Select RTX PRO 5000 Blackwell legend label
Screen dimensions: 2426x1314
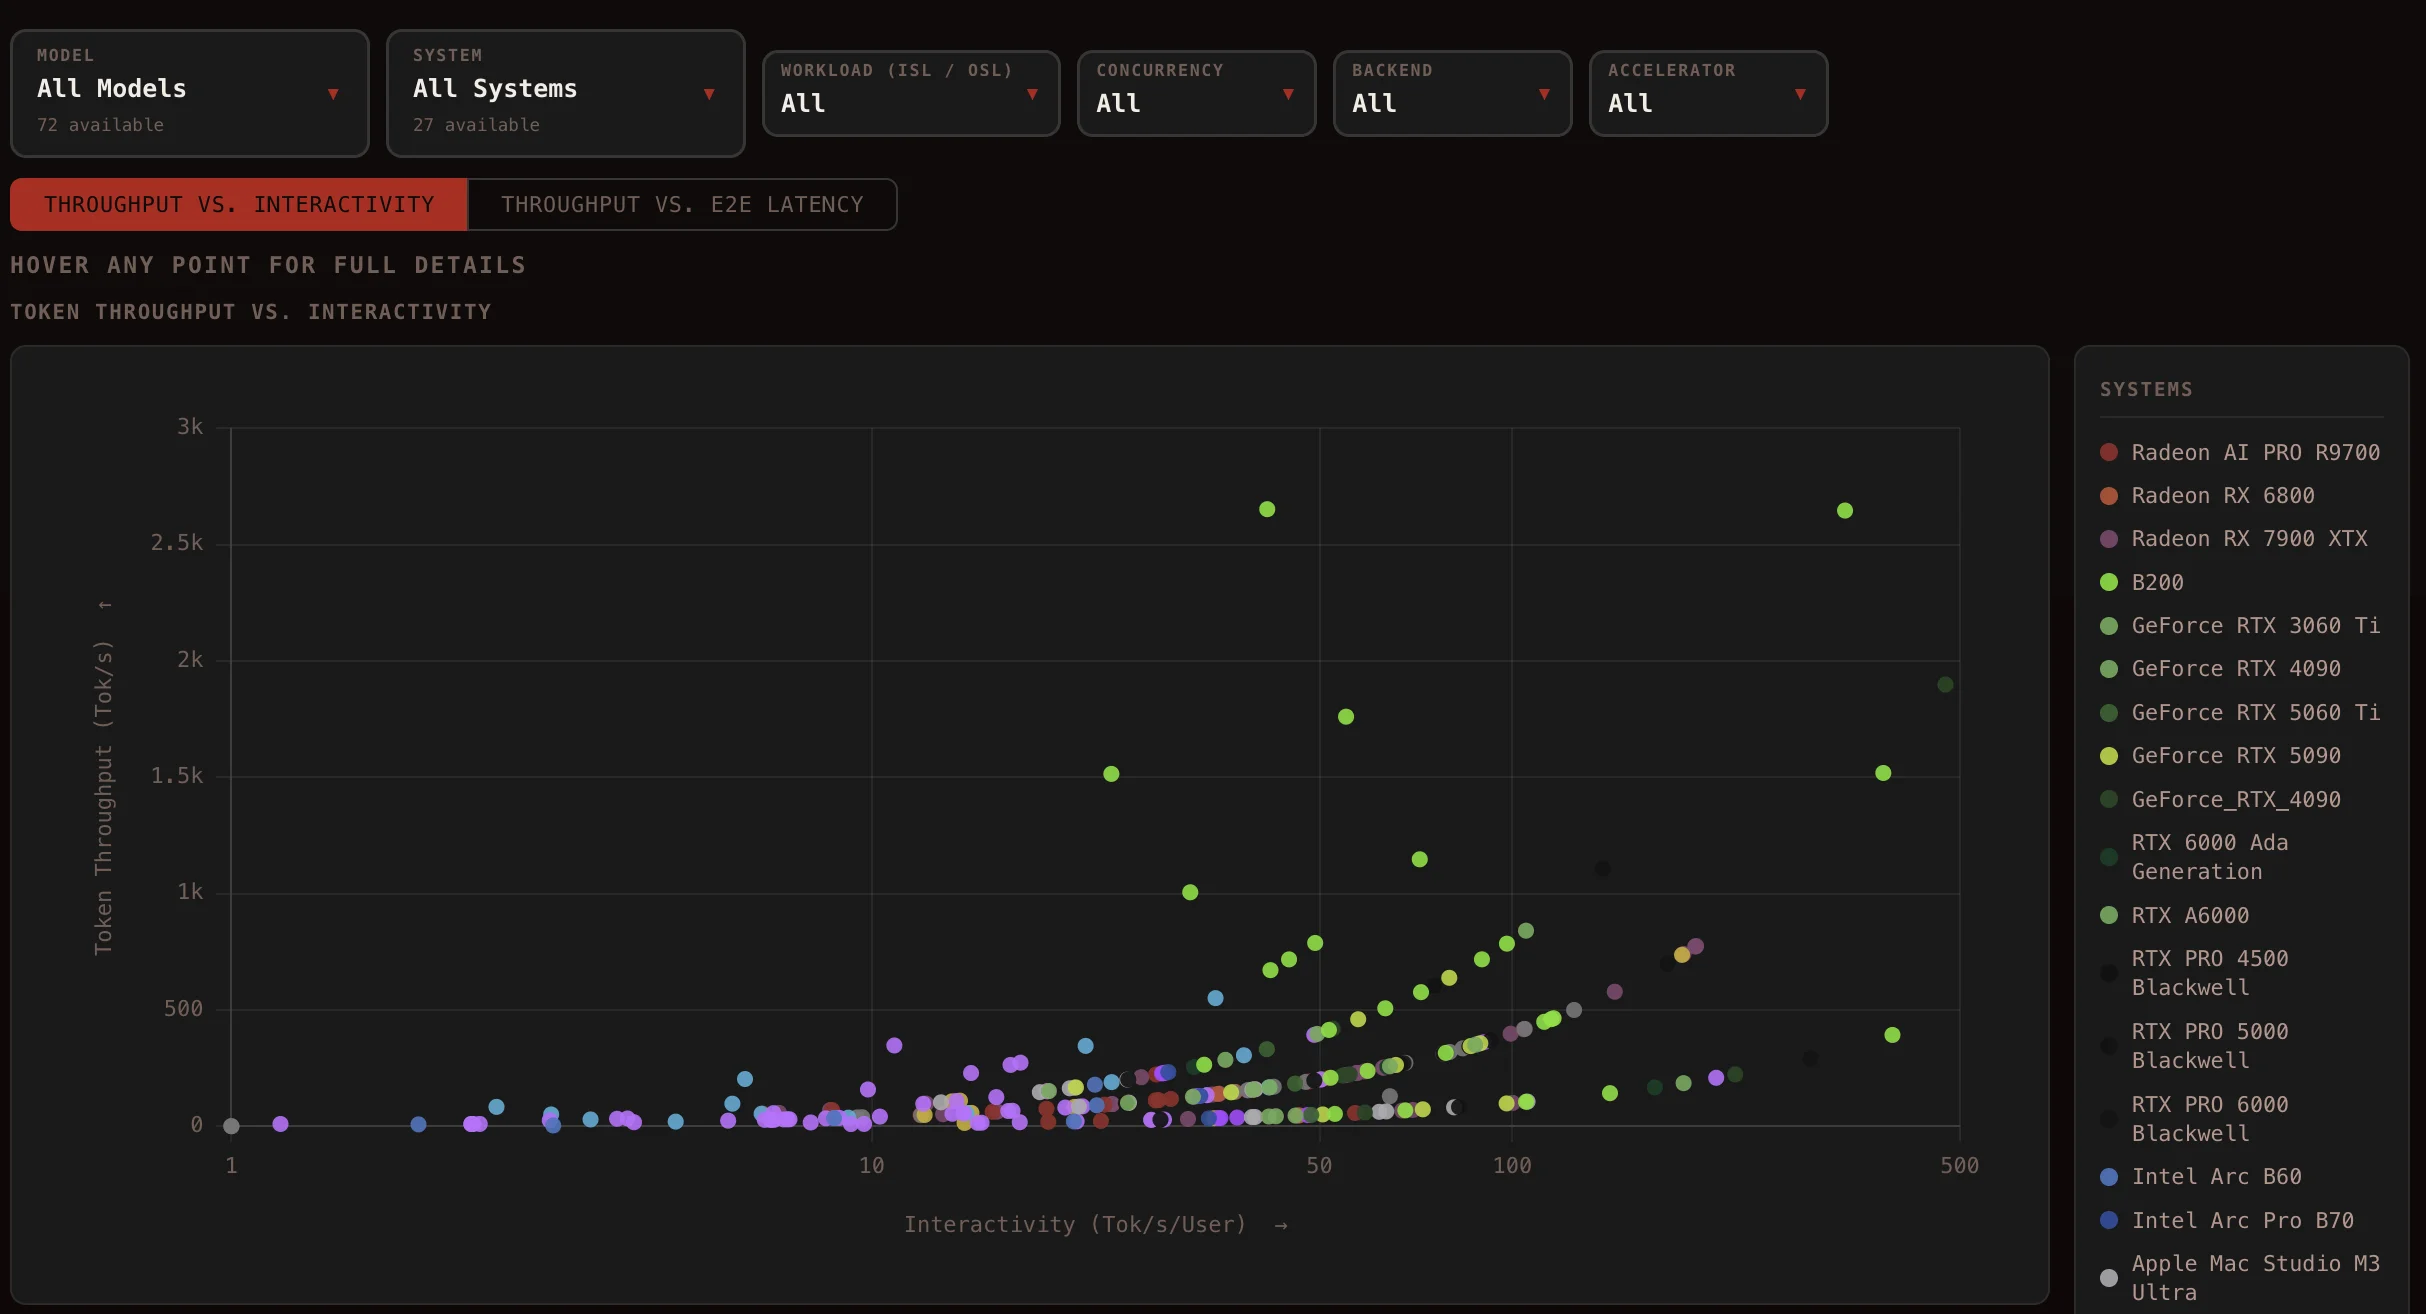pos(2210,1046)
